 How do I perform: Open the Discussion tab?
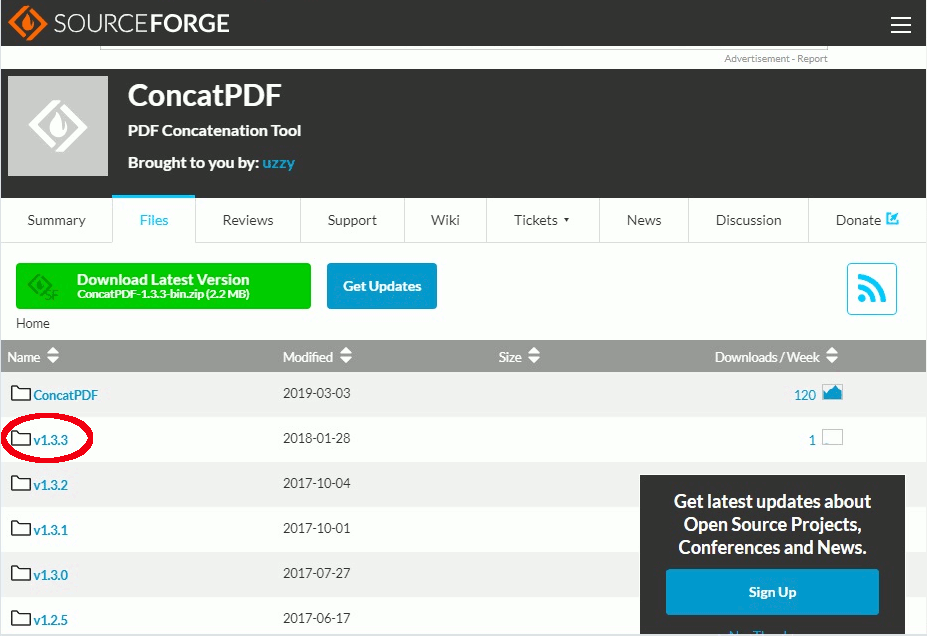tap(748, 220)
